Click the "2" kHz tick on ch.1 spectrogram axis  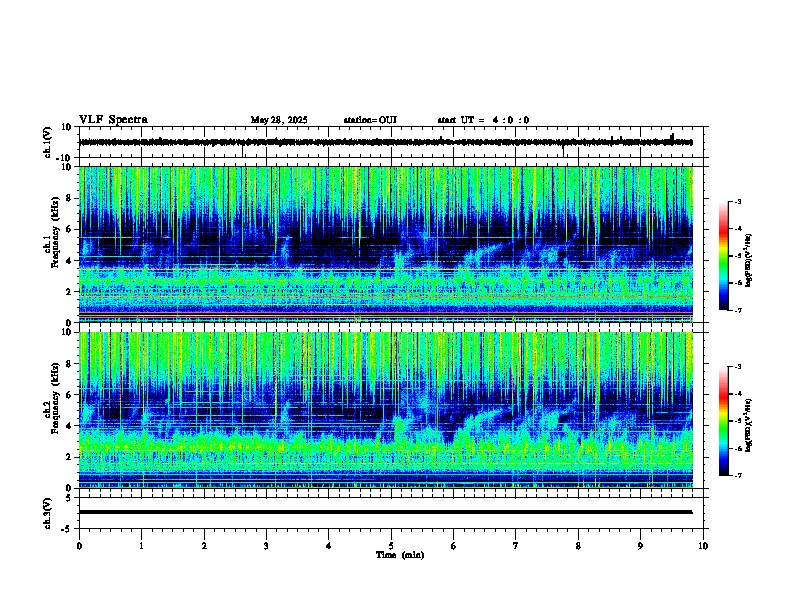tap(70, 291)
